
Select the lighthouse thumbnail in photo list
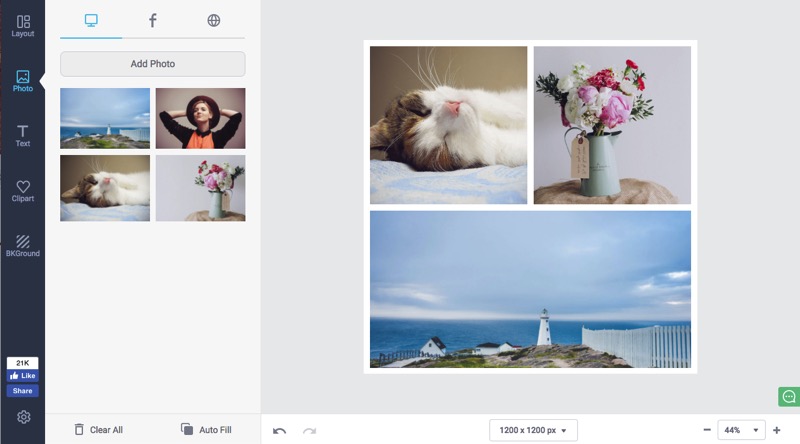point(105,118)
